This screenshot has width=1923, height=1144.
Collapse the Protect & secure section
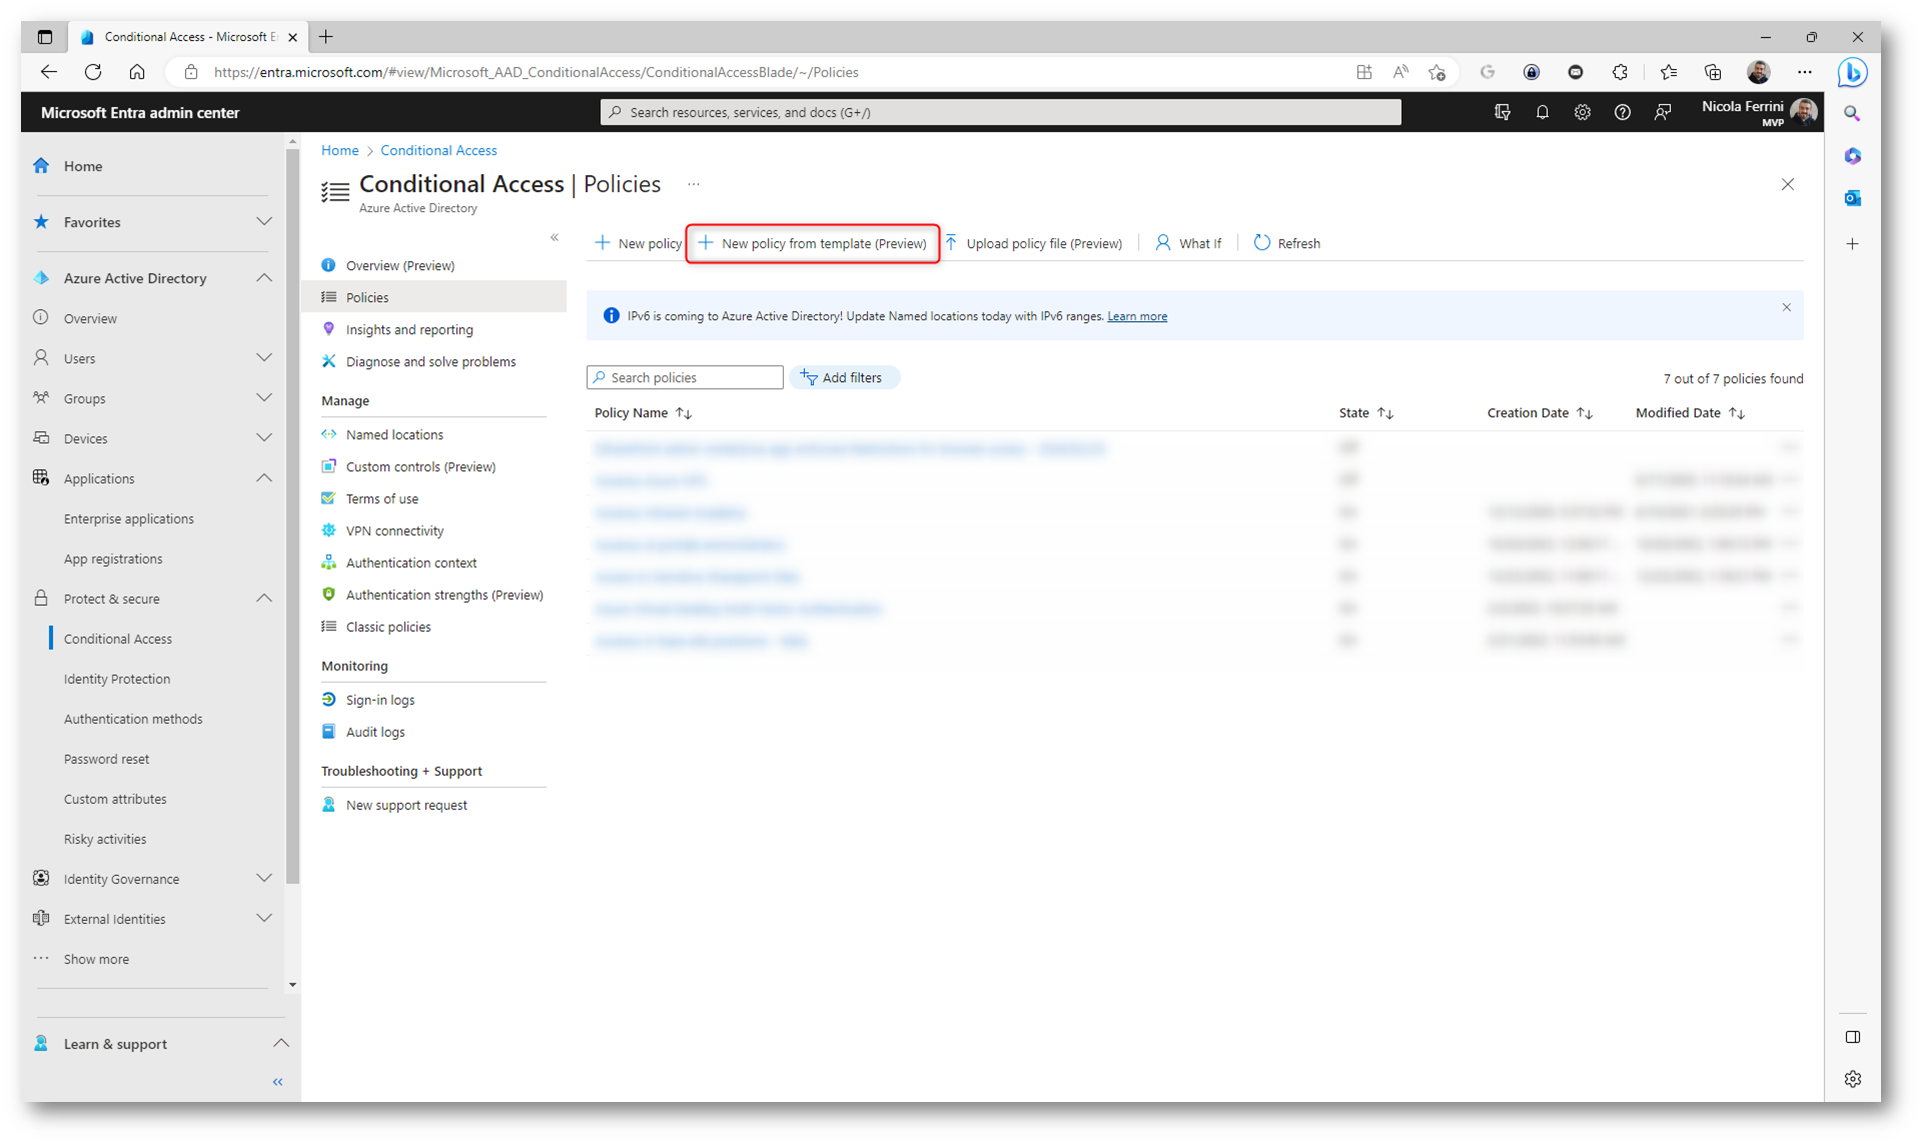pos(264,598)
